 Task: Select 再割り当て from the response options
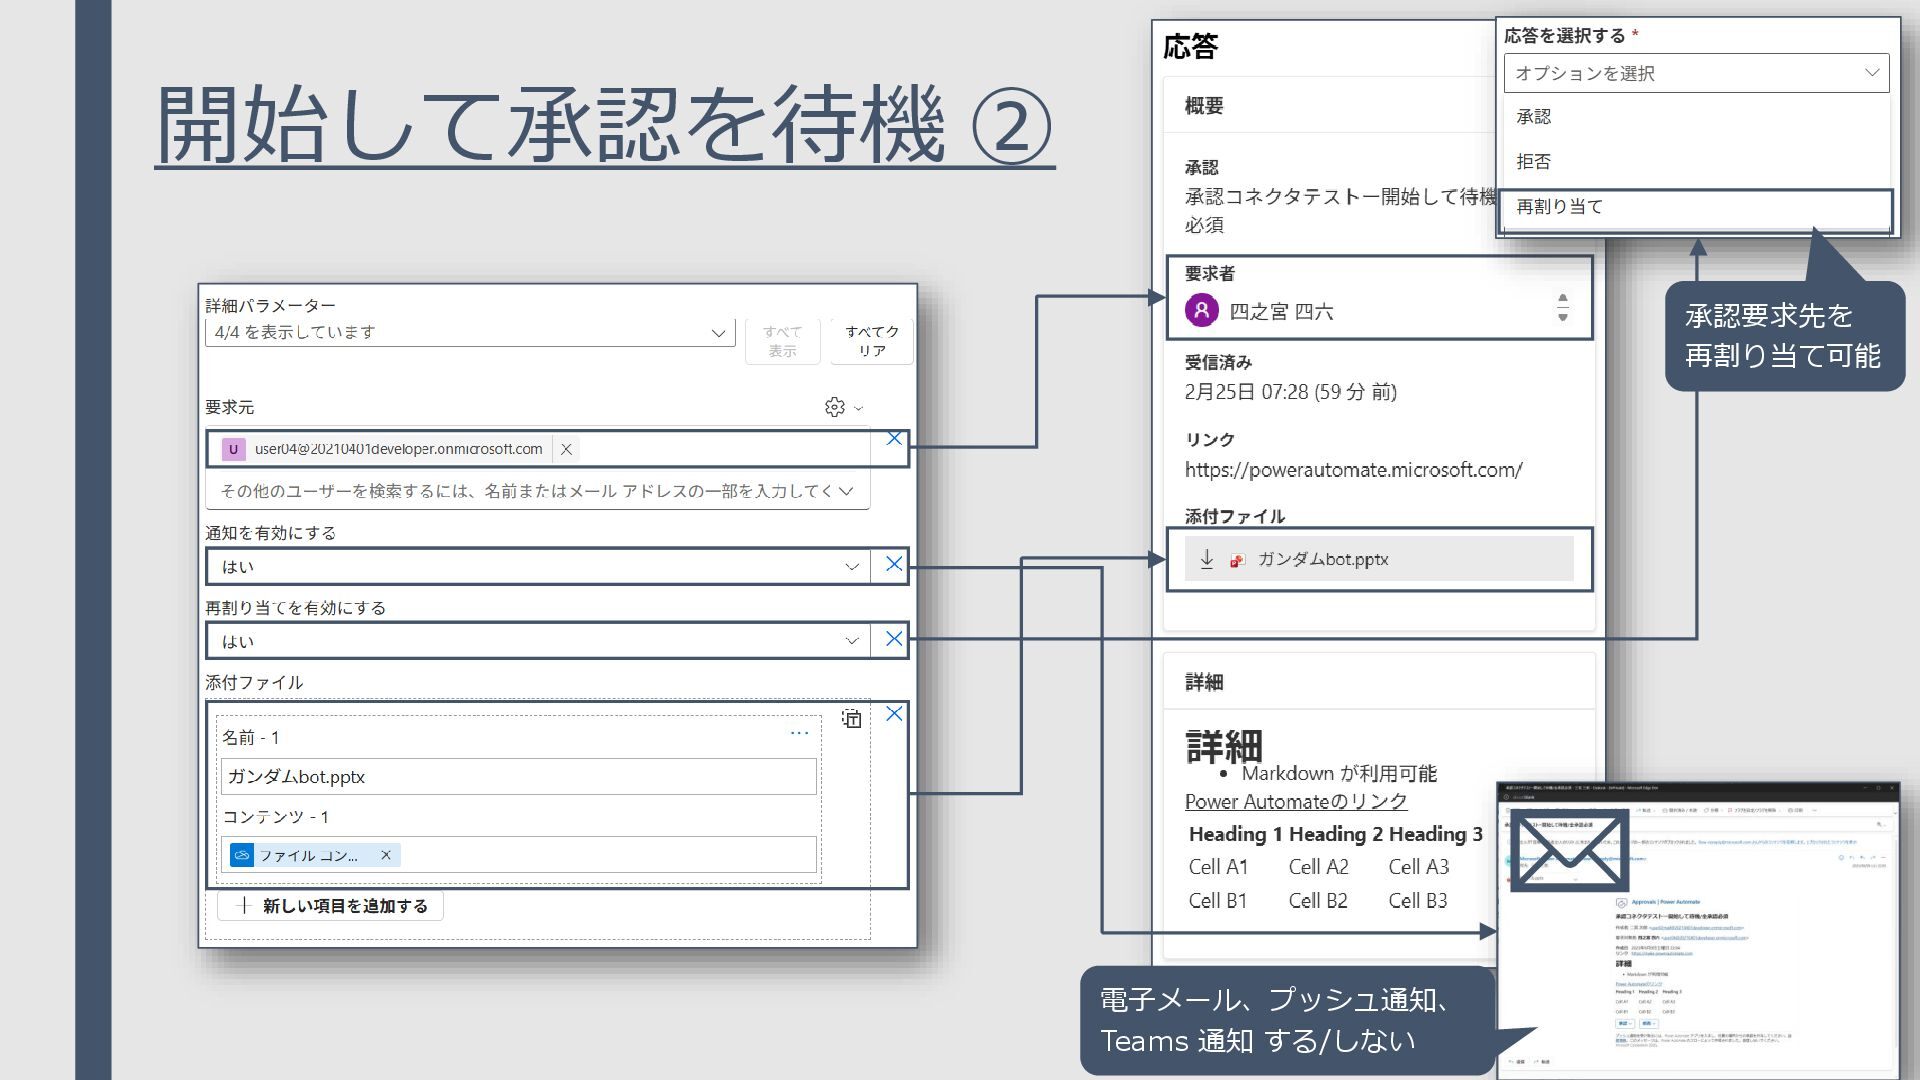(x=1560, y=207)
